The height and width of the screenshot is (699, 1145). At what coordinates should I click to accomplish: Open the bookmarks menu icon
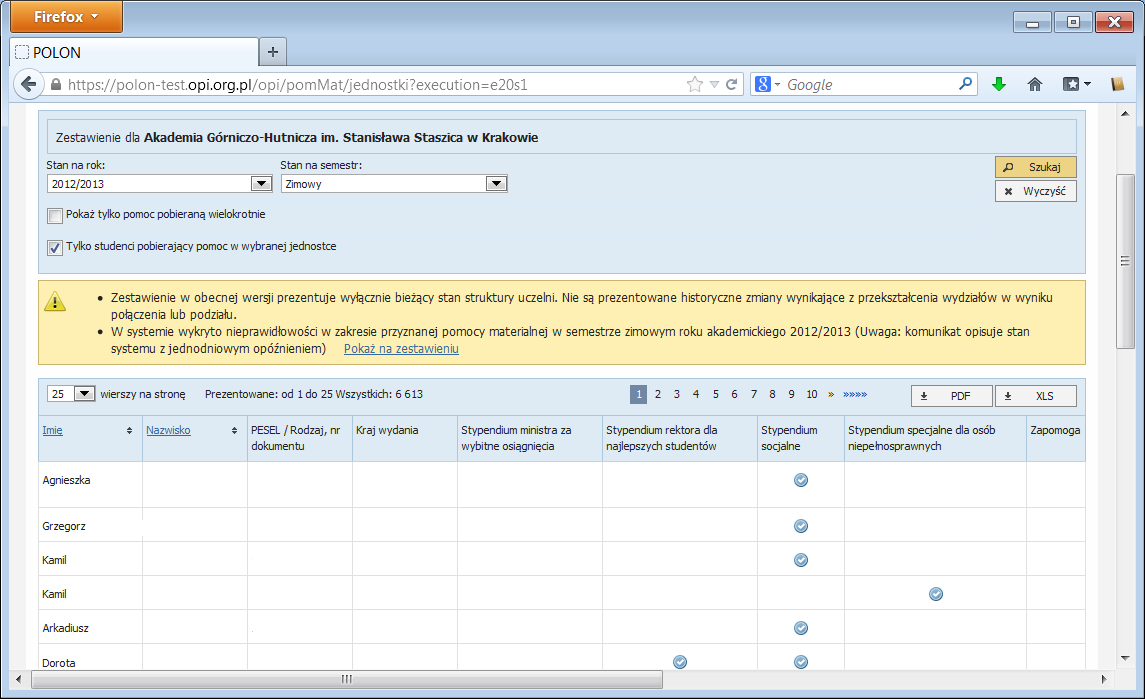tap(1071, 85)
